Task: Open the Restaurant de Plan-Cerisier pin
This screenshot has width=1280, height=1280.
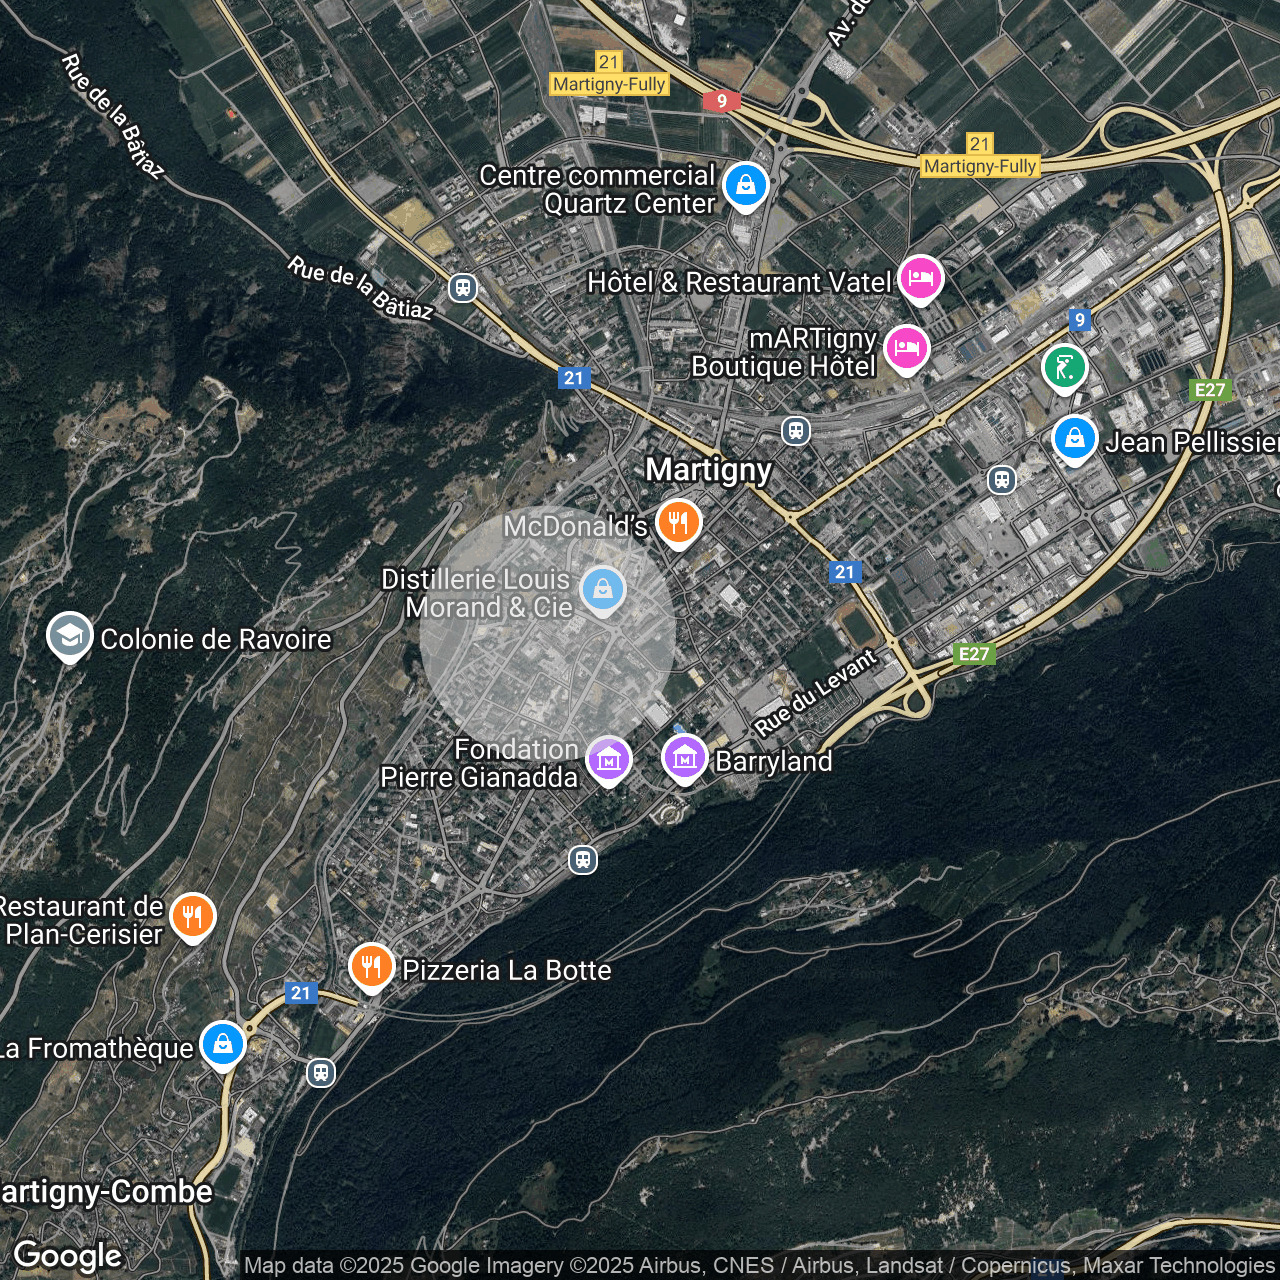Action: coord(193,915)
